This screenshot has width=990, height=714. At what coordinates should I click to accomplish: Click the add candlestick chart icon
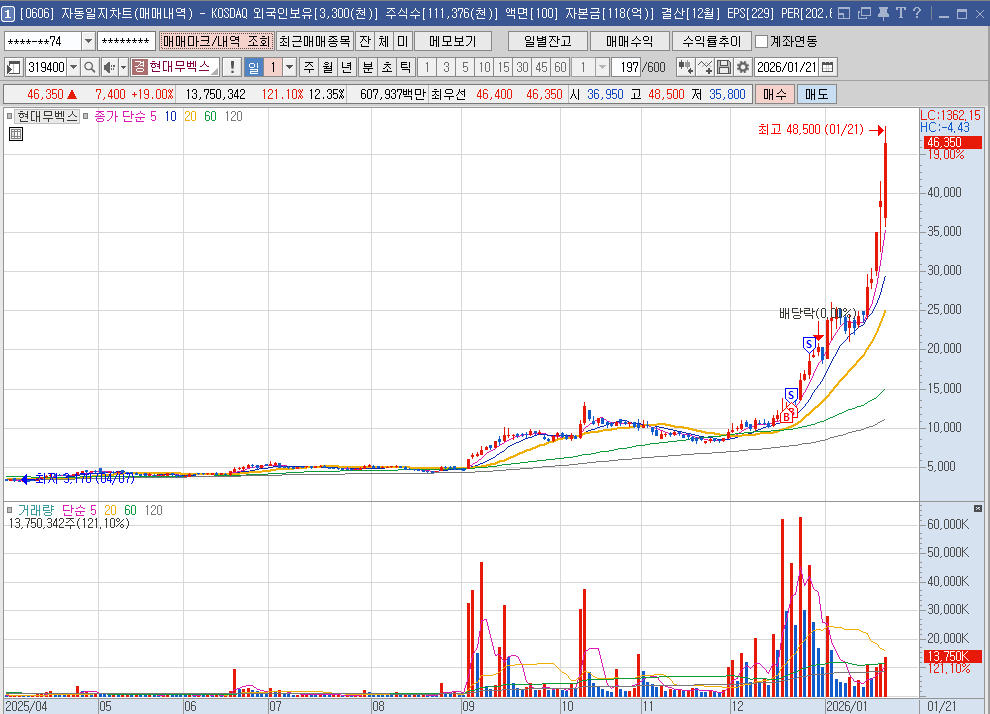tap(685, 67)
